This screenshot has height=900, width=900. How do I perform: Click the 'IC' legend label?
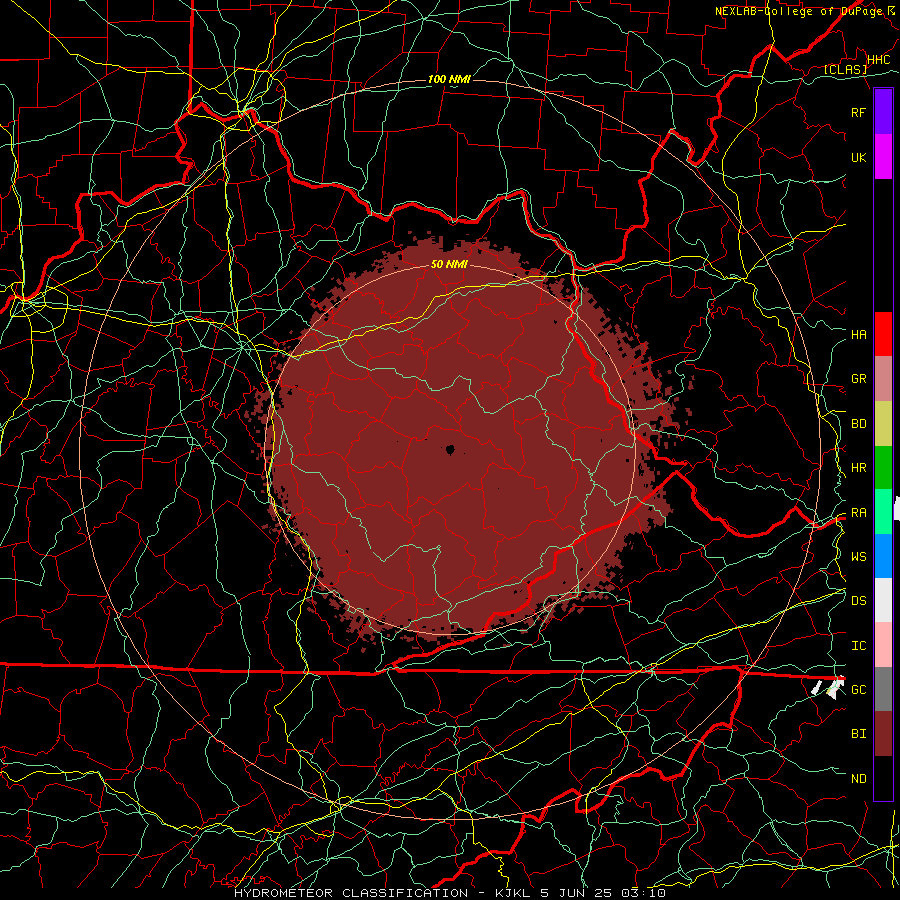coord(859,646)
